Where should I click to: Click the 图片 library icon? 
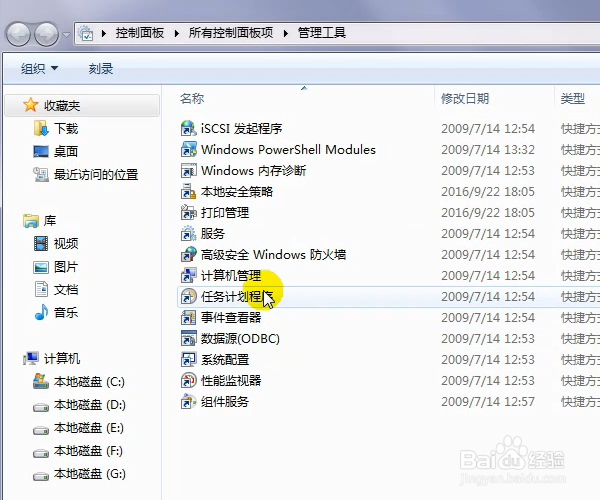[x=41, y=267]
